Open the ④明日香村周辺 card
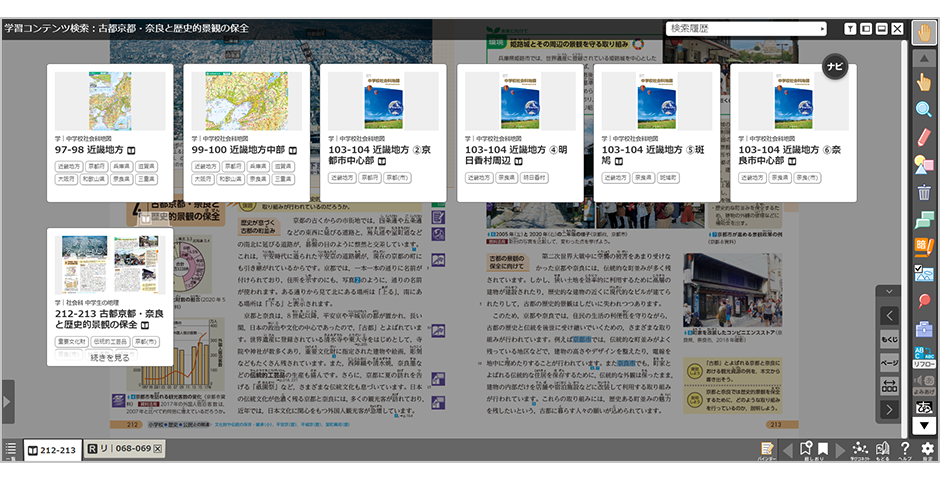The height and width of the screenshot is (480, 940). tap(520, 132)
